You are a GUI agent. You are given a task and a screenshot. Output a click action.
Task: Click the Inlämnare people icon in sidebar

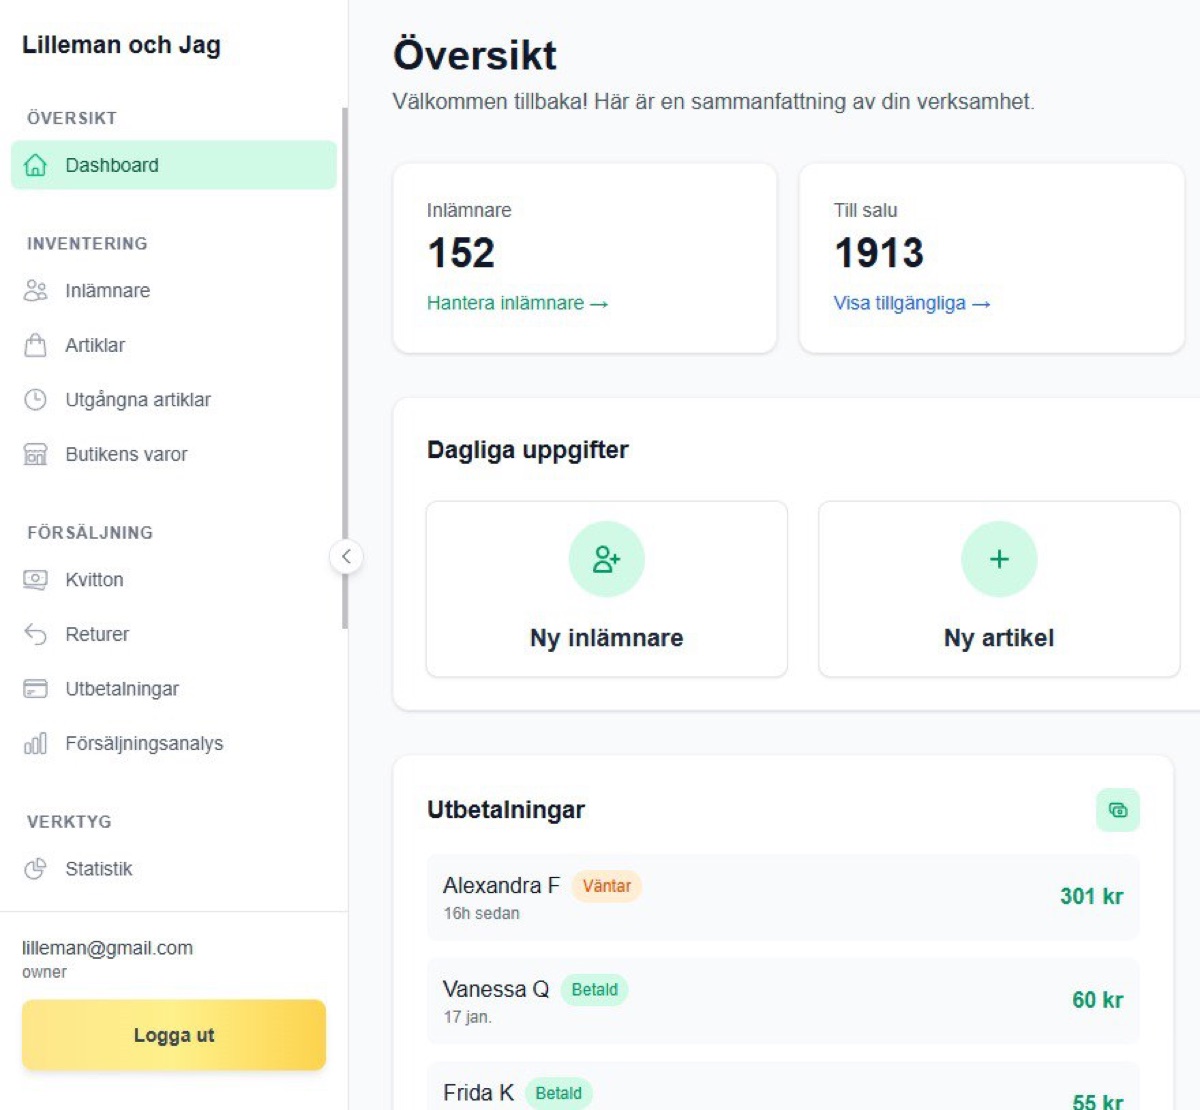[35, 290]
